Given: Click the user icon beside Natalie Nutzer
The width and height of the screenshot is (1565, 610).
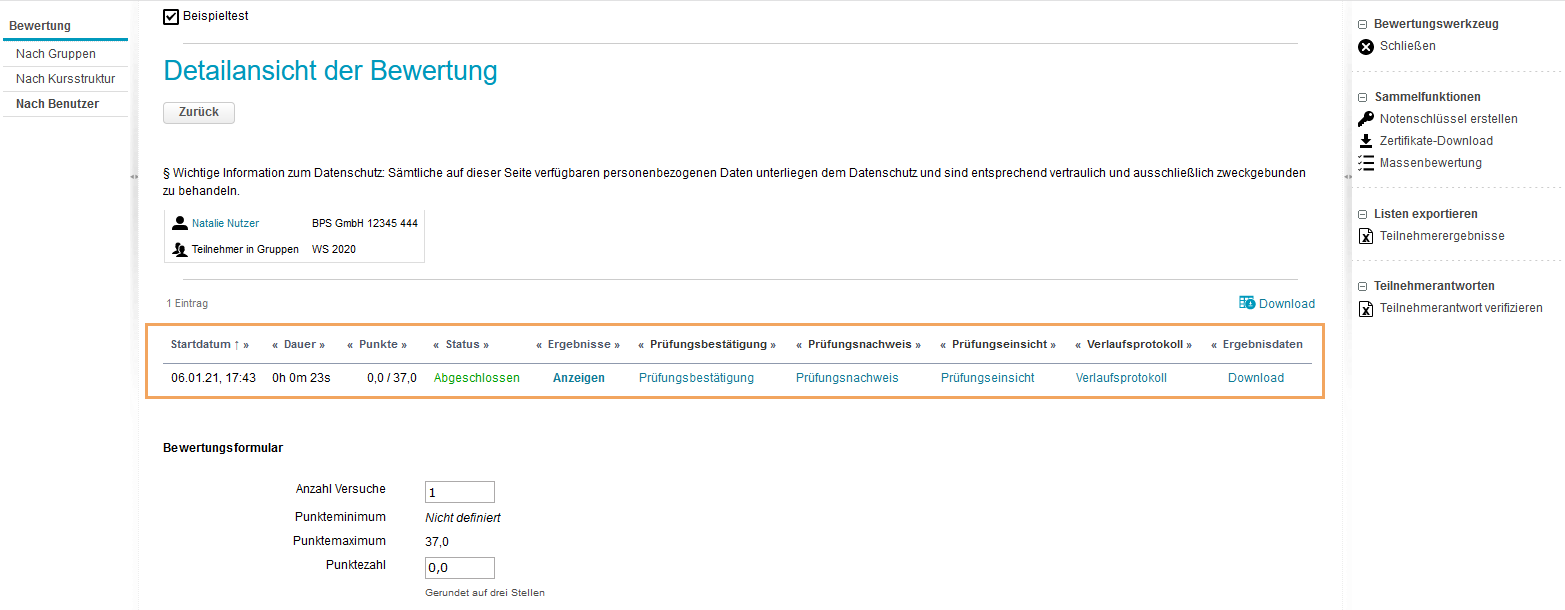Looking at the screenshot, I should pyautogui.click(x=180, y=222).
